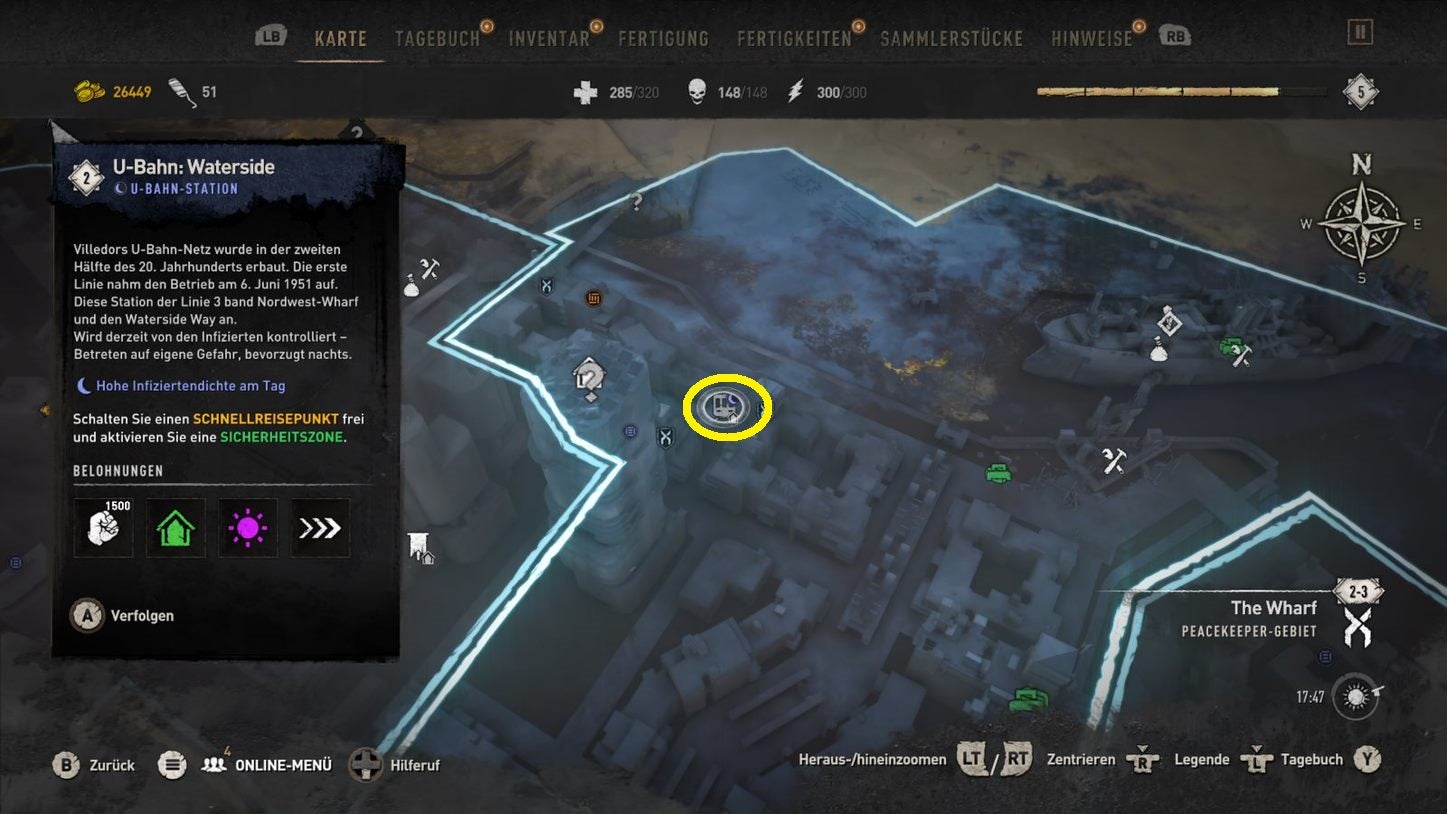Open the Tagebuch tab

tap(437, 39)
